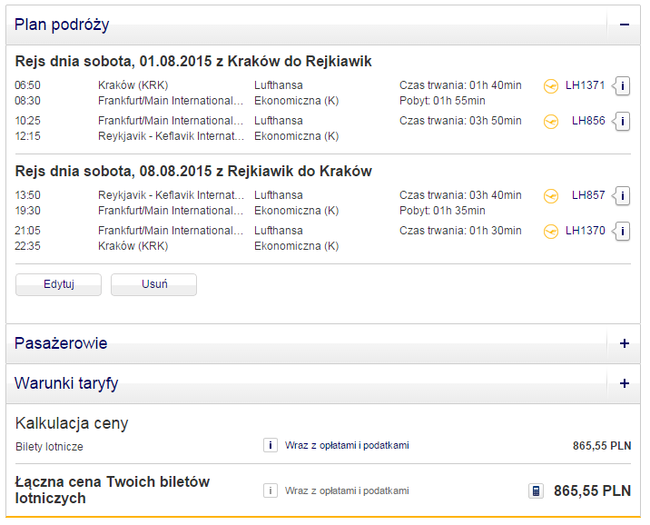Open info icon for flight LH1371
Image resolution: width=650 pixels, height=525 pixels.
pos(622,86)
